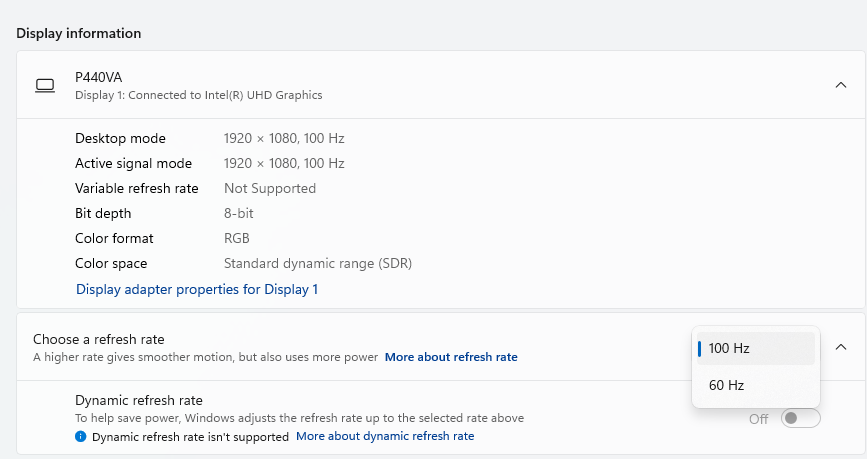Click the Active signal mode label
The height and width of the screenshot is (459, 867).
pyautogui.click(x=133, y=163)
